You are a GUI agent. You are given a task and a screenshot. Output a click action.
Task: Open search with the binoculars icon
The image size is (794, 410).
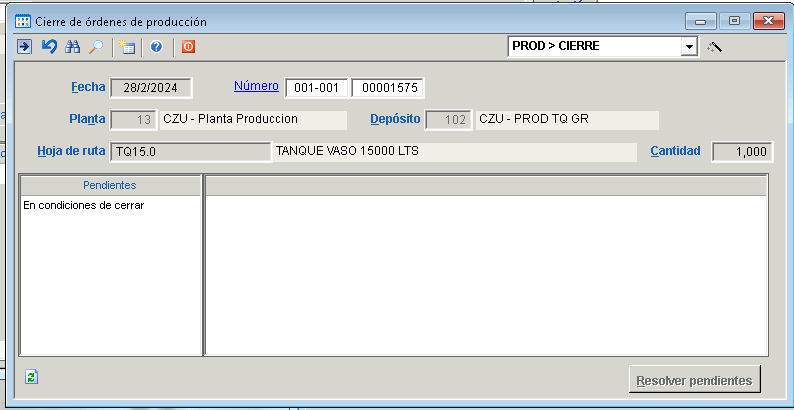(x=72, y=46)
